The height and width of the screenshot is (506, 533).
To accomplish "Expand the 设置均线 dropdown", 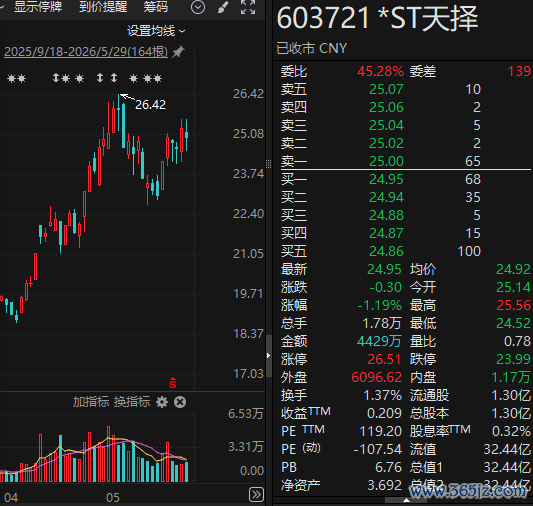I will 156,31.
